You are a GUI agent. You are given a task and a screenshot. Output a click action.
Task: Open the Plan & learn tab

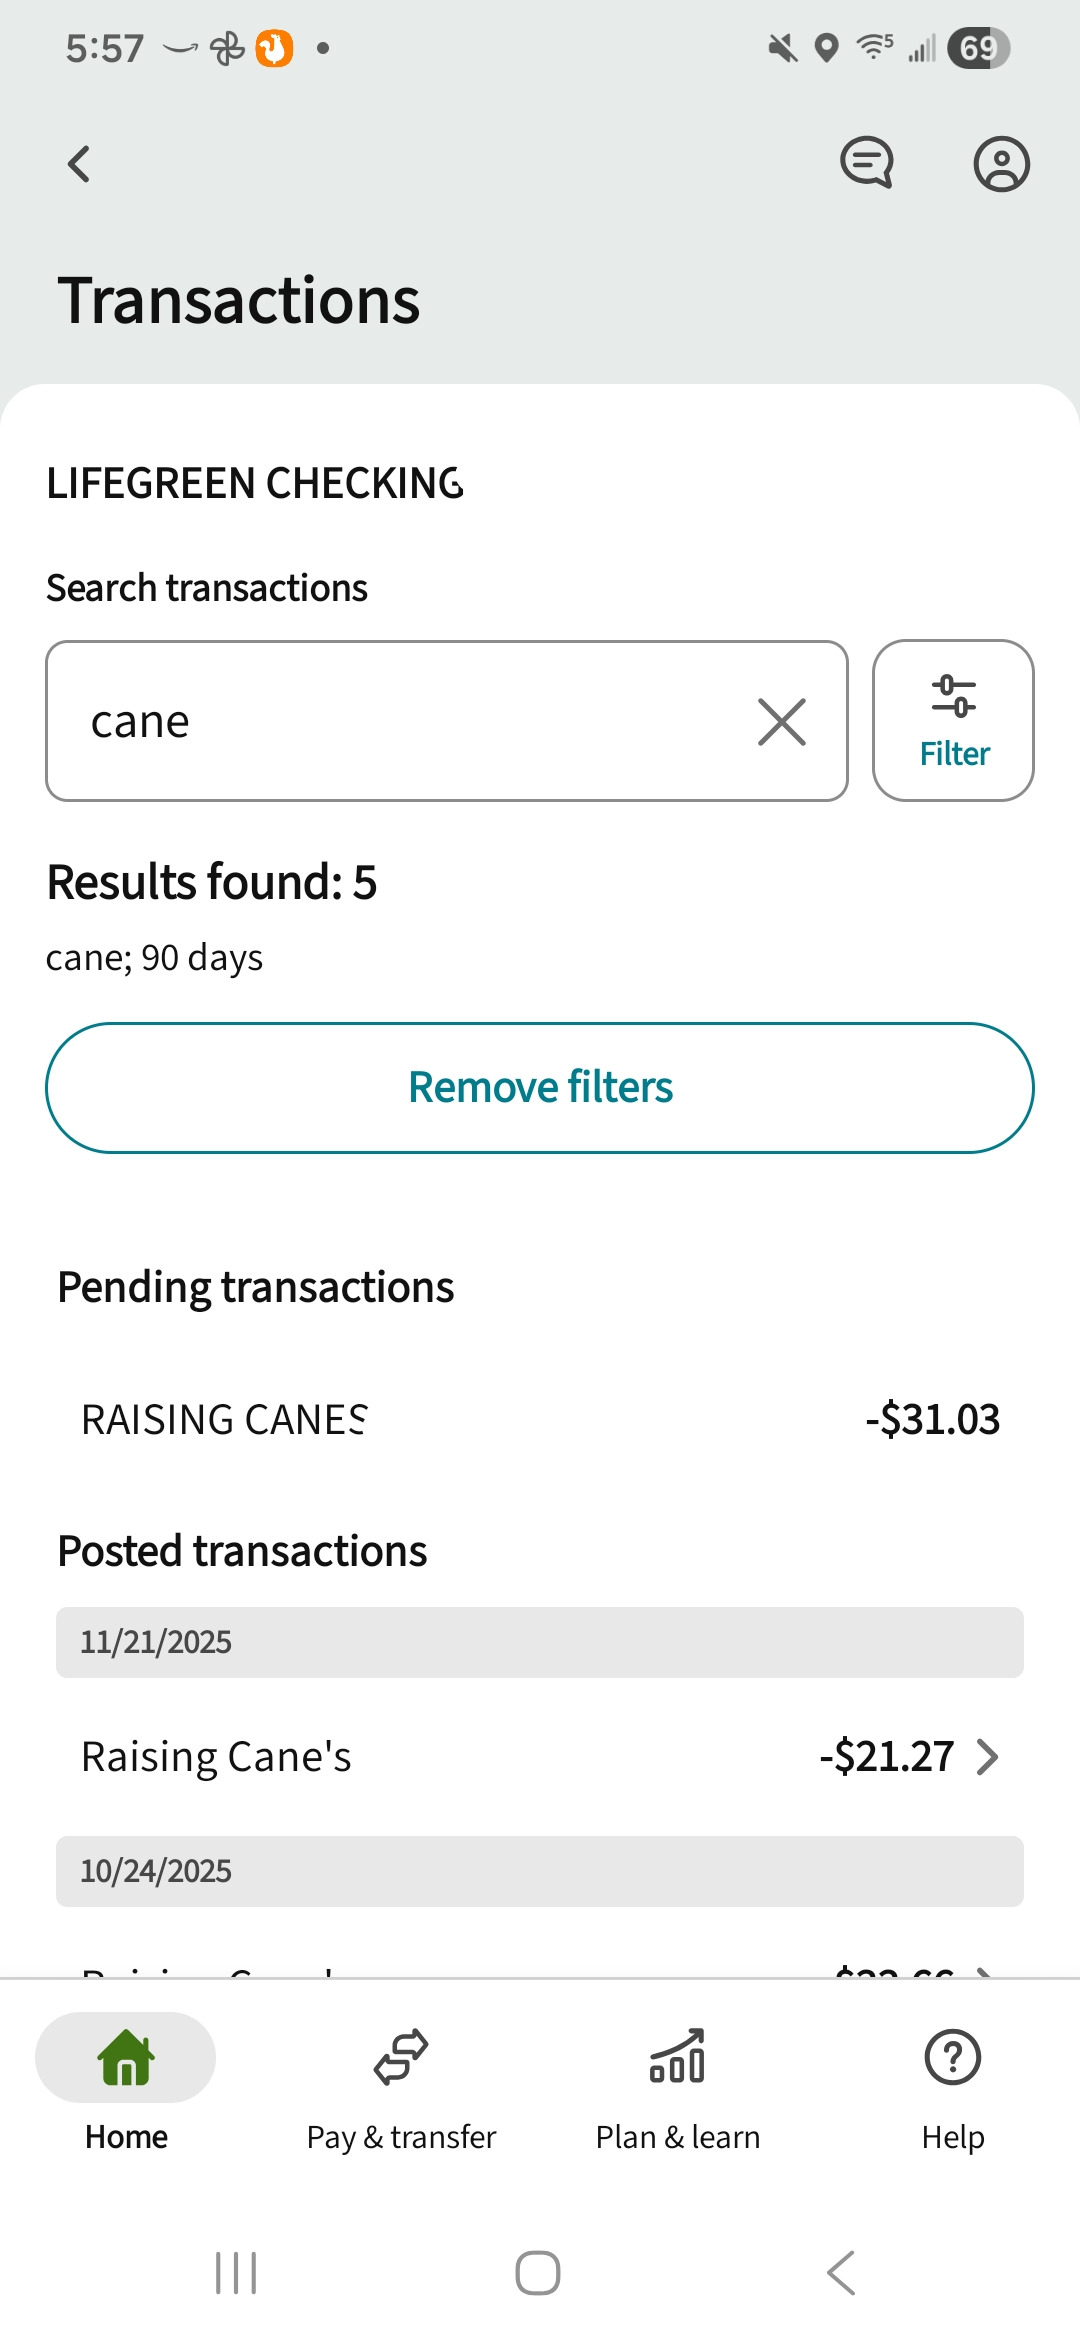coord(677,2083)
